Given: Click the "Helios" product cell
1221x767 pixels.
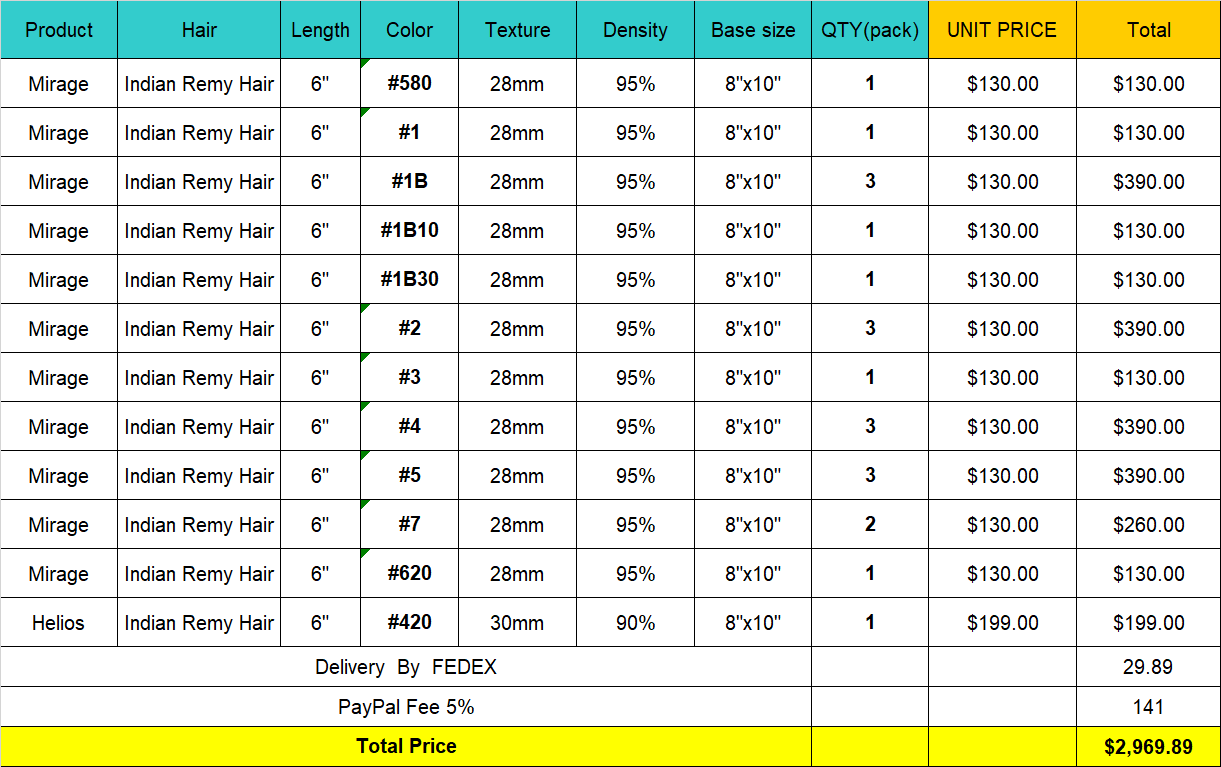Looking at the screenshot, I should tap(58, 623).
